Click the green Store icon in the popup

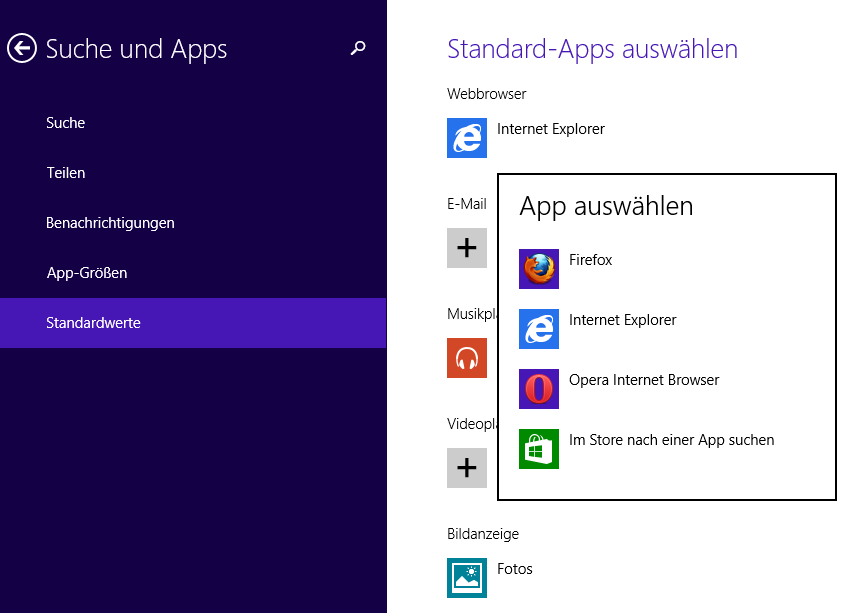[x=539, y=449]
